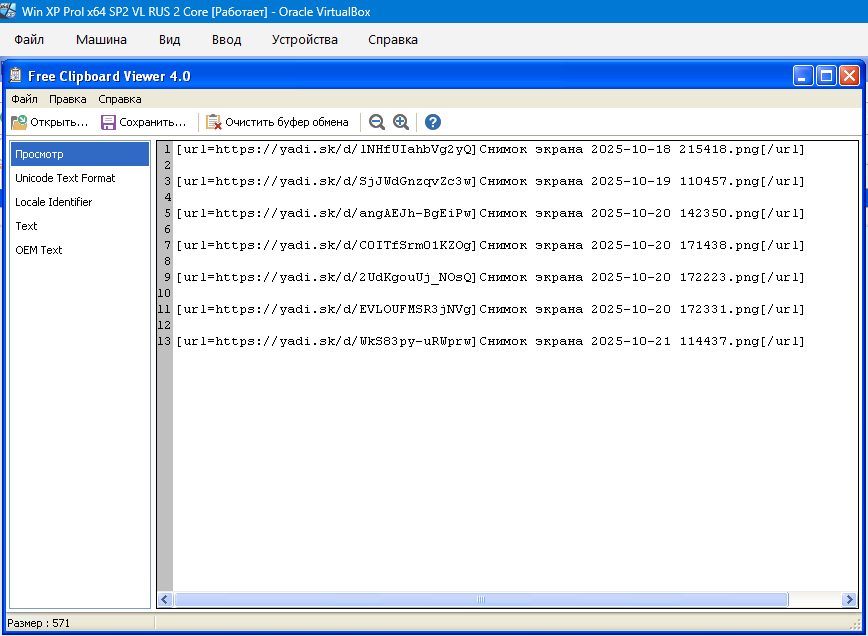Click the VirtualBox window title icon
The width and height of the screenshot is (868, 636).
click(x=10, y=11)
